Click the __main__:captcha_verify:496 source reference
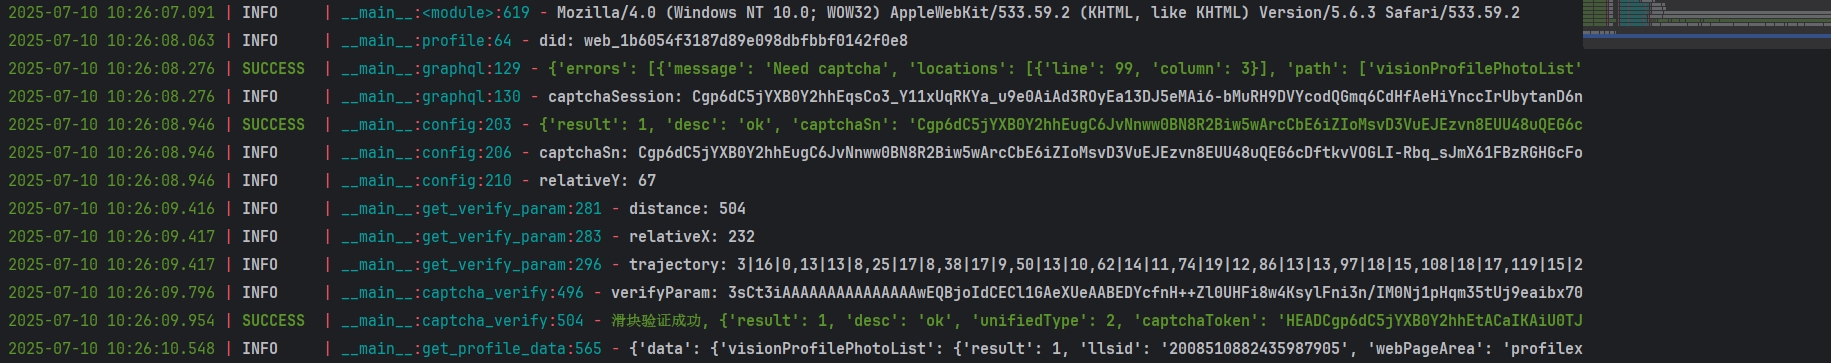 click(x=462, y=293)
